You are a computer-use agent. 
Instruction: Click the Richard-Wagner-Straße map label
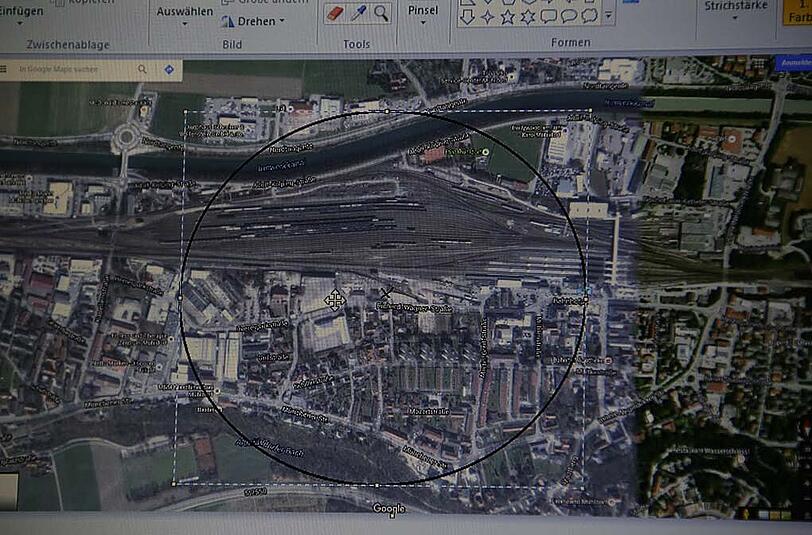click(x=415, y=308)
